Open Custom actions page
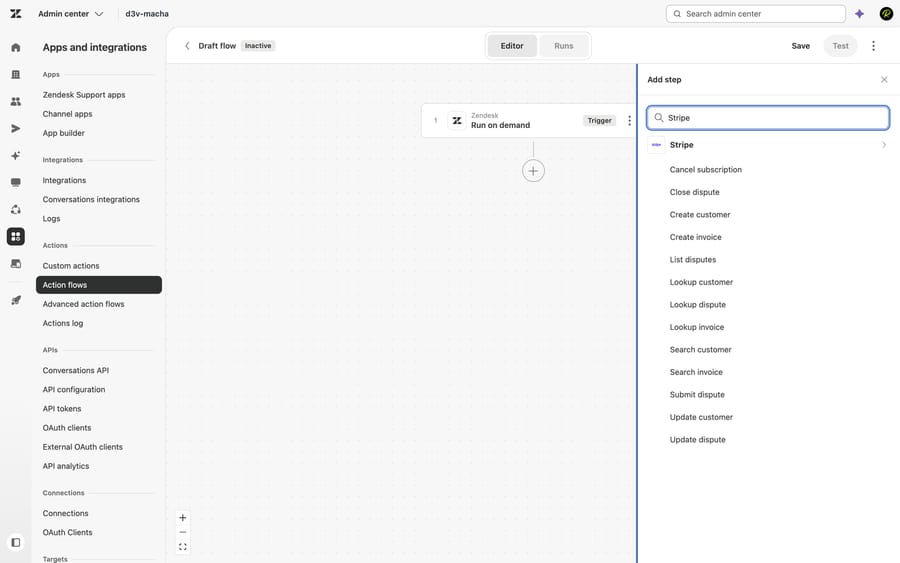This screenshot has height=563, width=900. coord(71,266)
